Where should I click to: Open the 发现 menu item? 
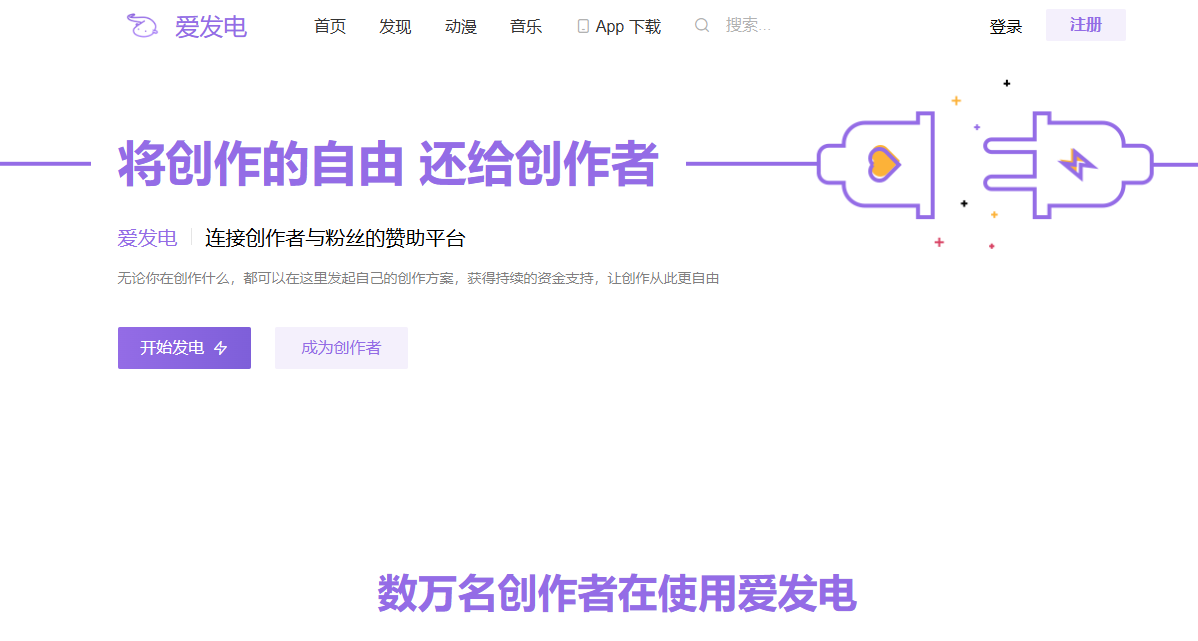[x=394, y=26]
